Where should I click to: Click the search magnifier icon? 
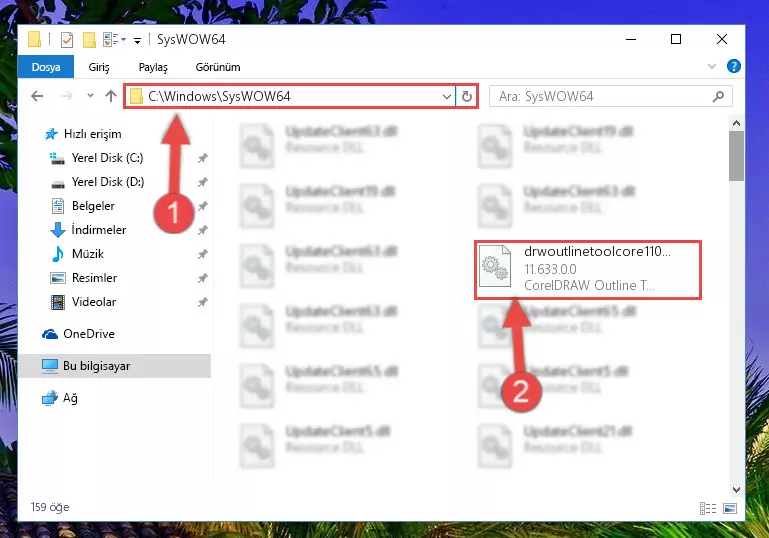pyautogui.click(x=718, y=96)
